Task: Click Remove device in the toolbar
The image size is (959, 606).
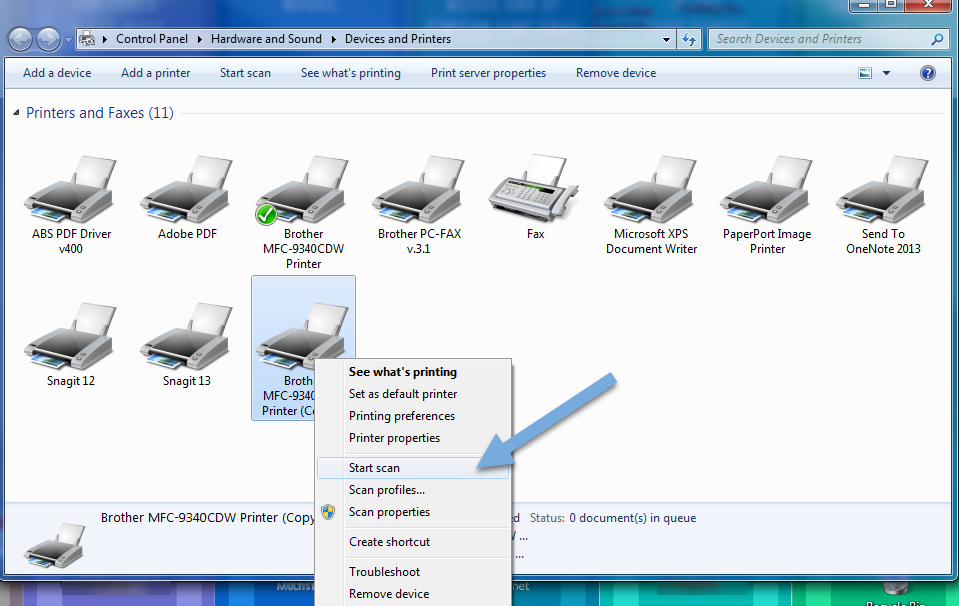Action: pos(616,73)
